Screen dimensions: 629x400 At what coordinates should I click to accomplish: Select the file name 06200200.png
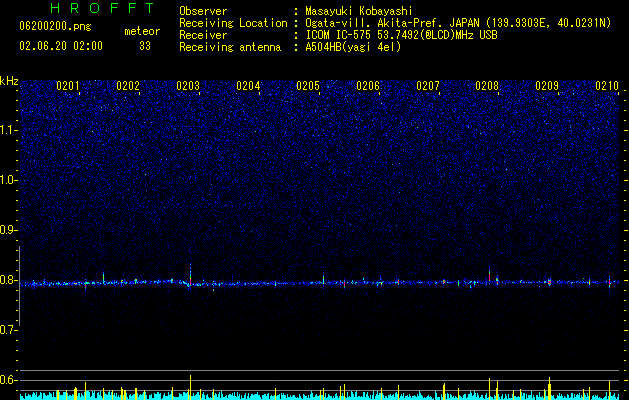[x=55, y=27]
